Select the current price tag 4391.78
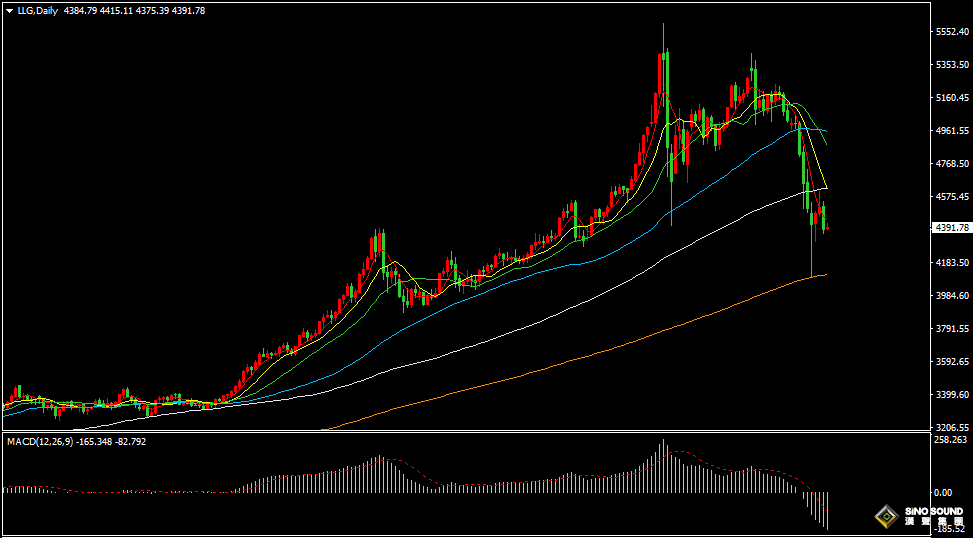 (x=950, y=228)
